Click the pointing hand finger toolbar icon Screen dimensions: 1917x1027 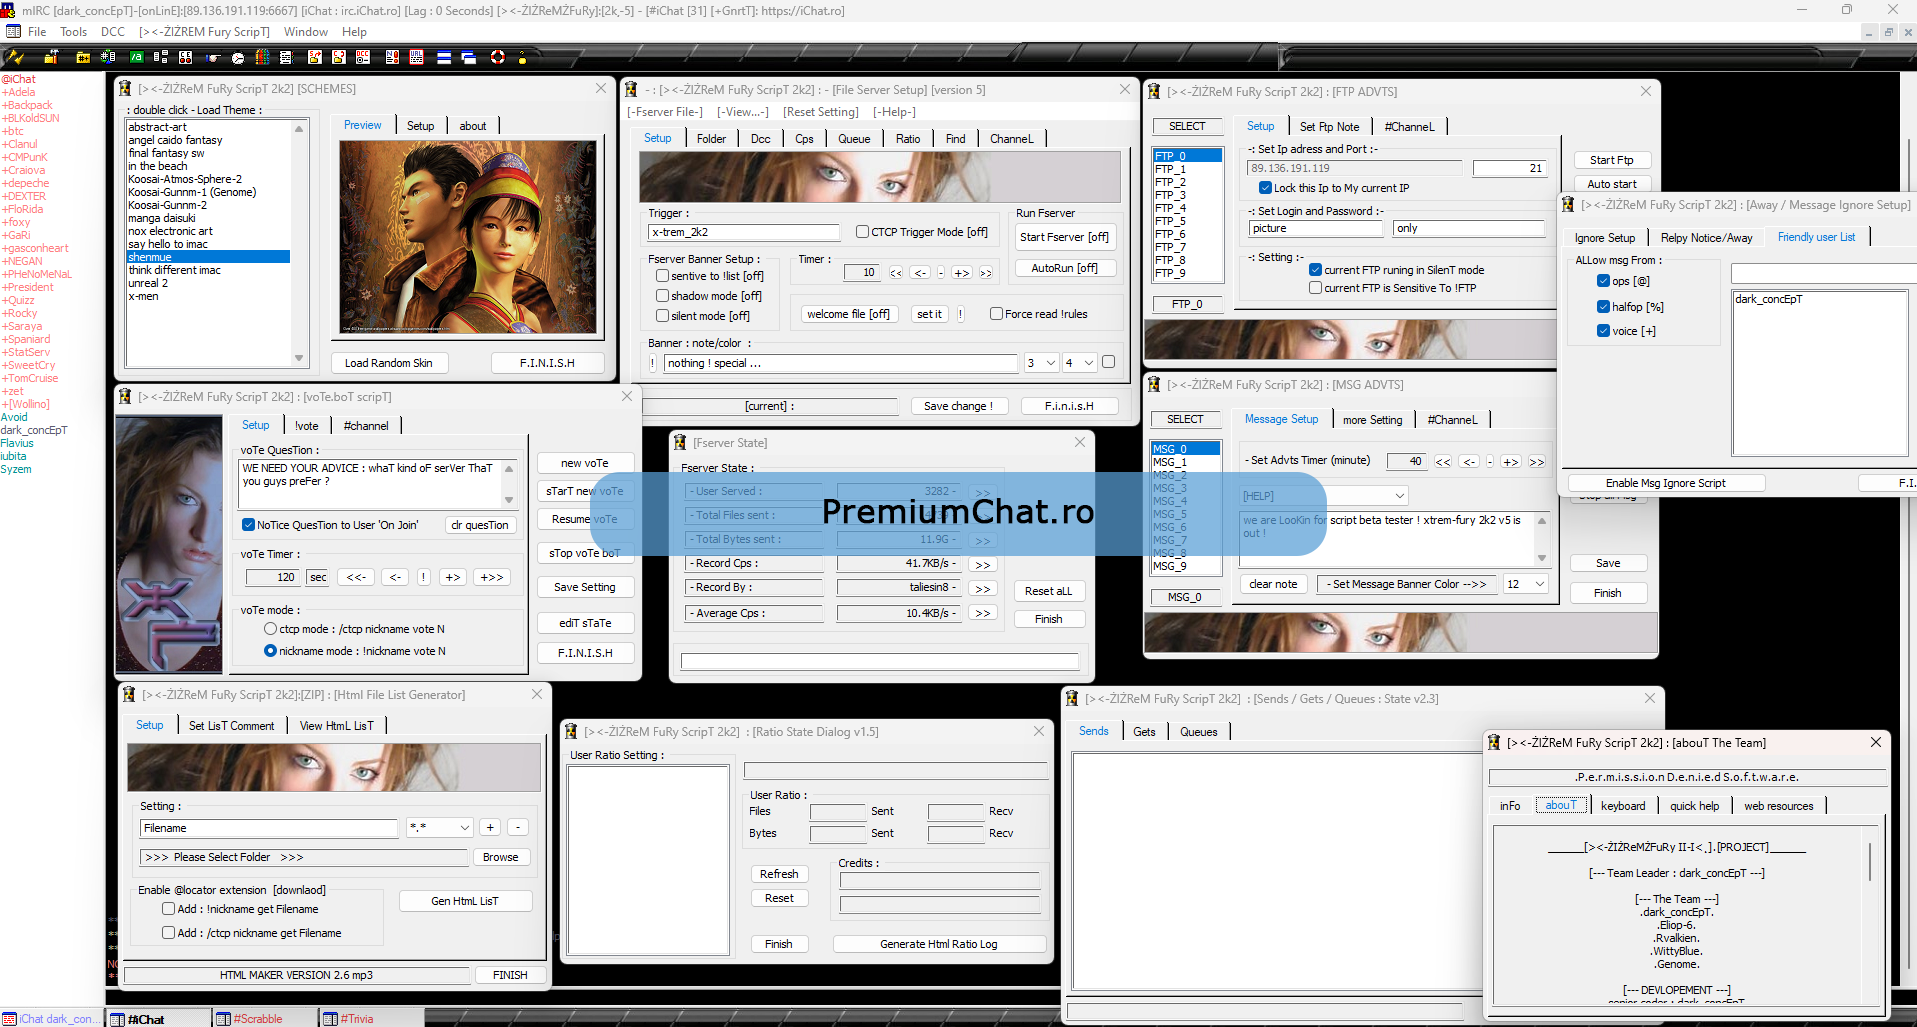213,57
